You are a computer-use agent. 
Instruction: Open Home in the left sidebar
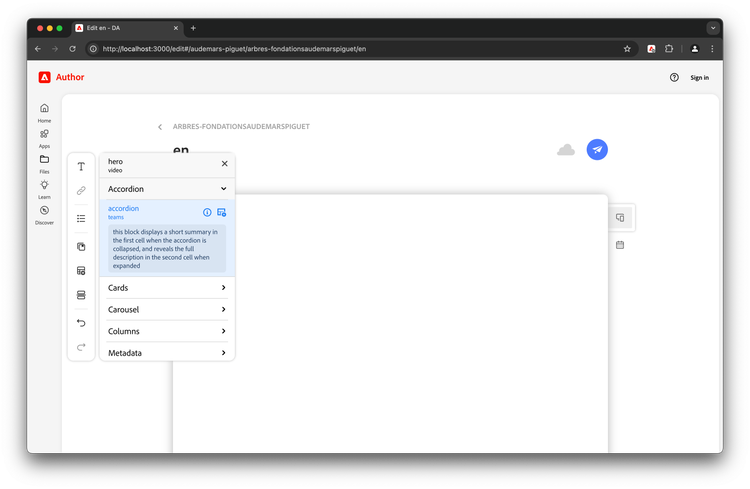44,112
